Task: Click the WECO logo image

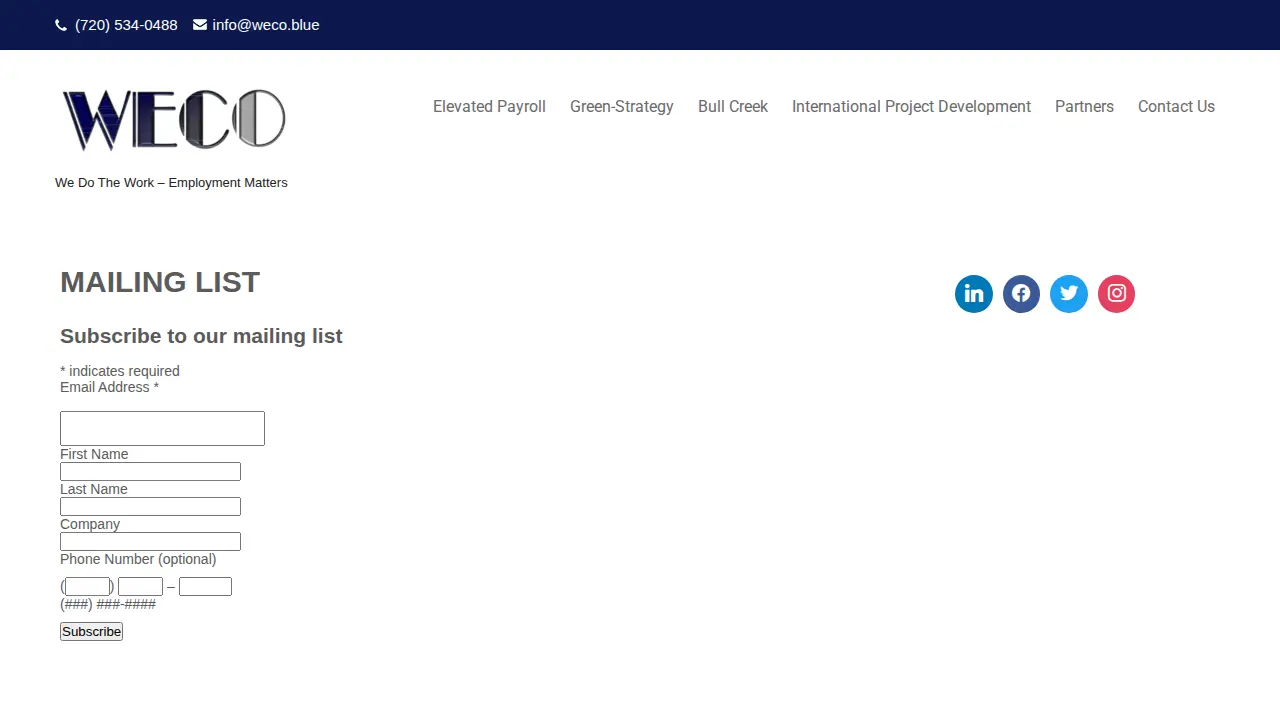Action: click(174, 120)
